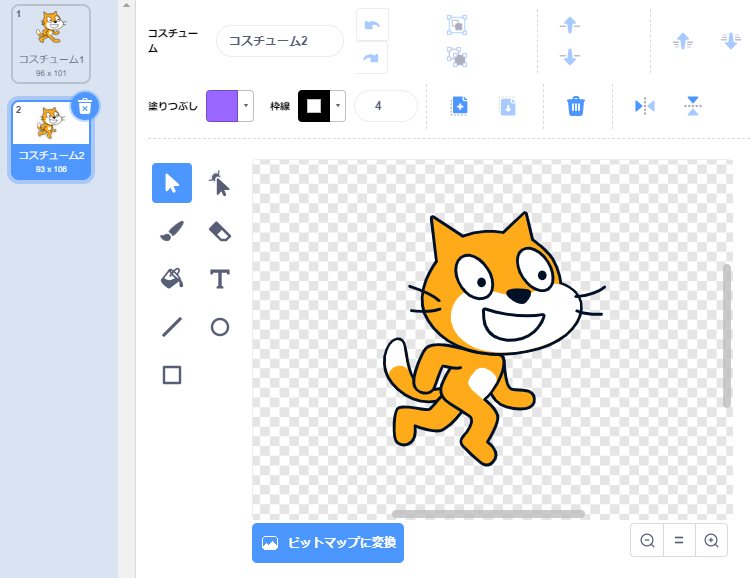
Task: Select the Line tool
Action: point(172,327)
